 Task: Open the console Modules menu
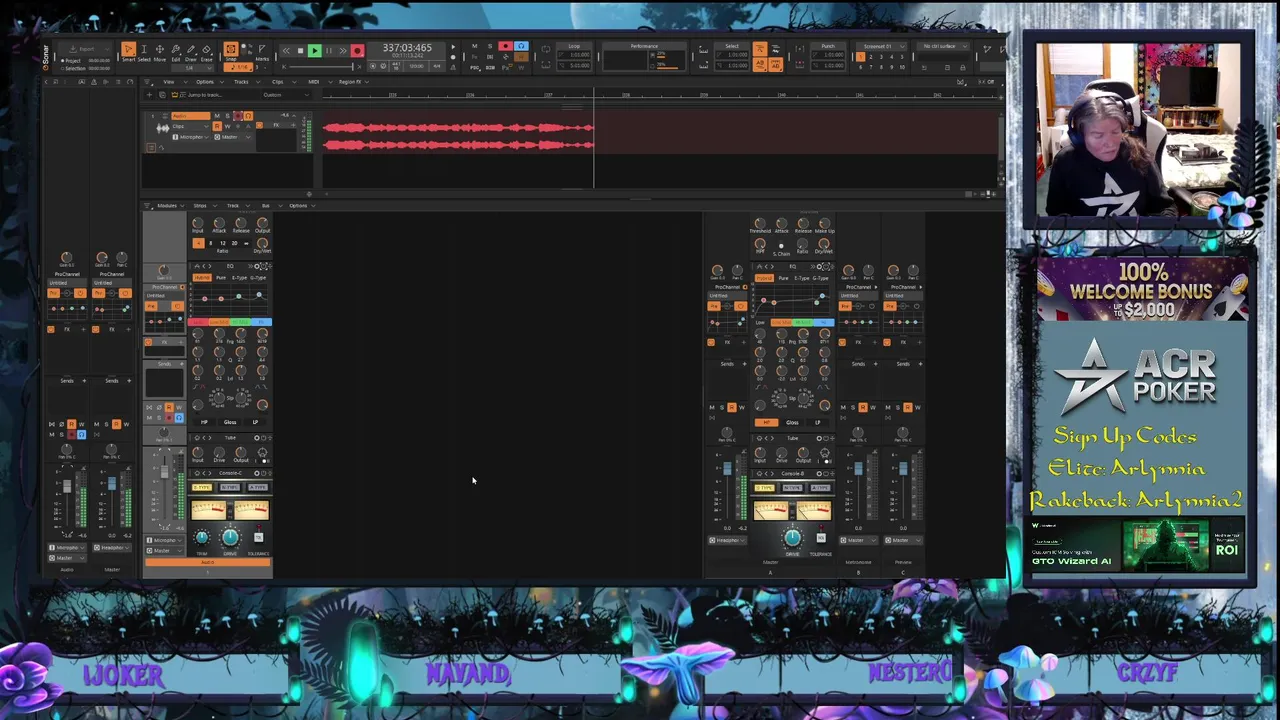(169, 206)
